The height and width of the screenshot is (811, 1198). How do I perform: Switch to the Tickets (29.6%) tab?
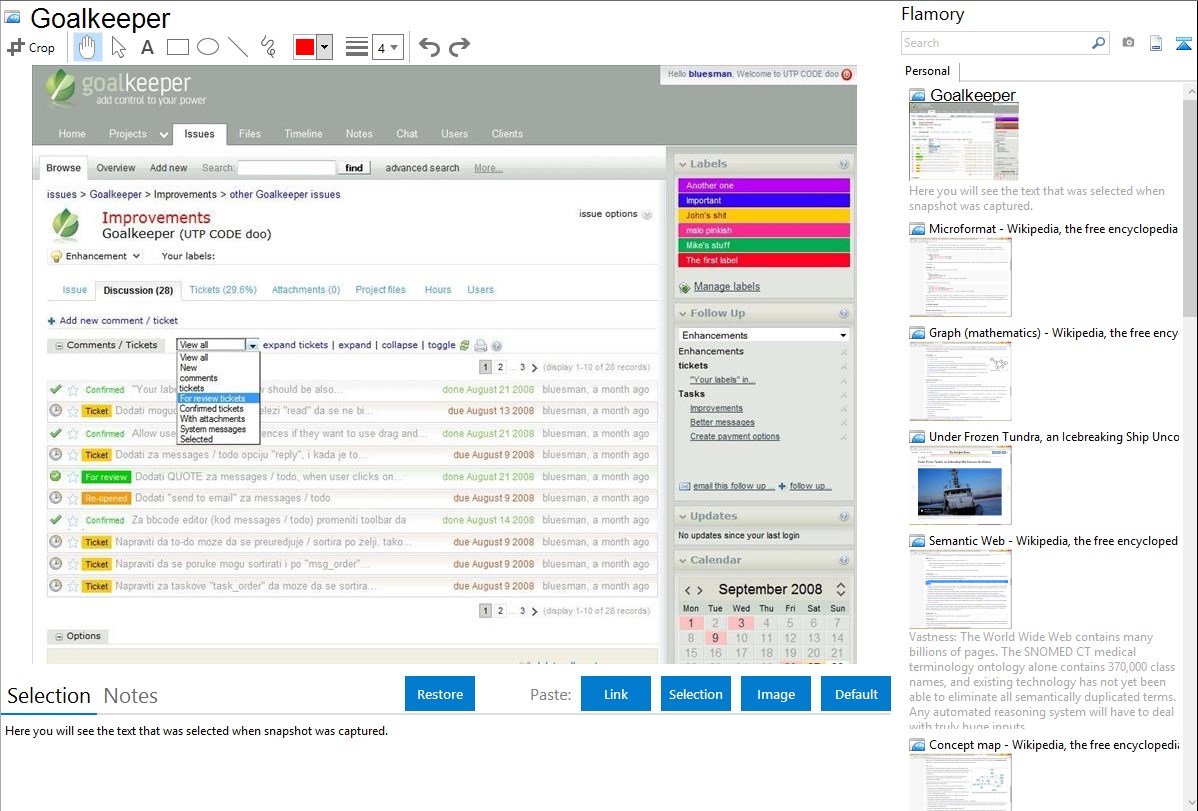tap(223, 290)
